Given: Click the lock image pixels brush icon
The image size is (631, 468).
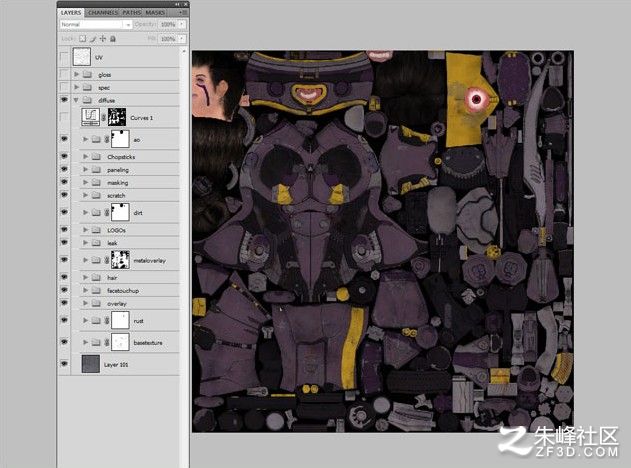Looking at the screenshot, I should (93, 39).
